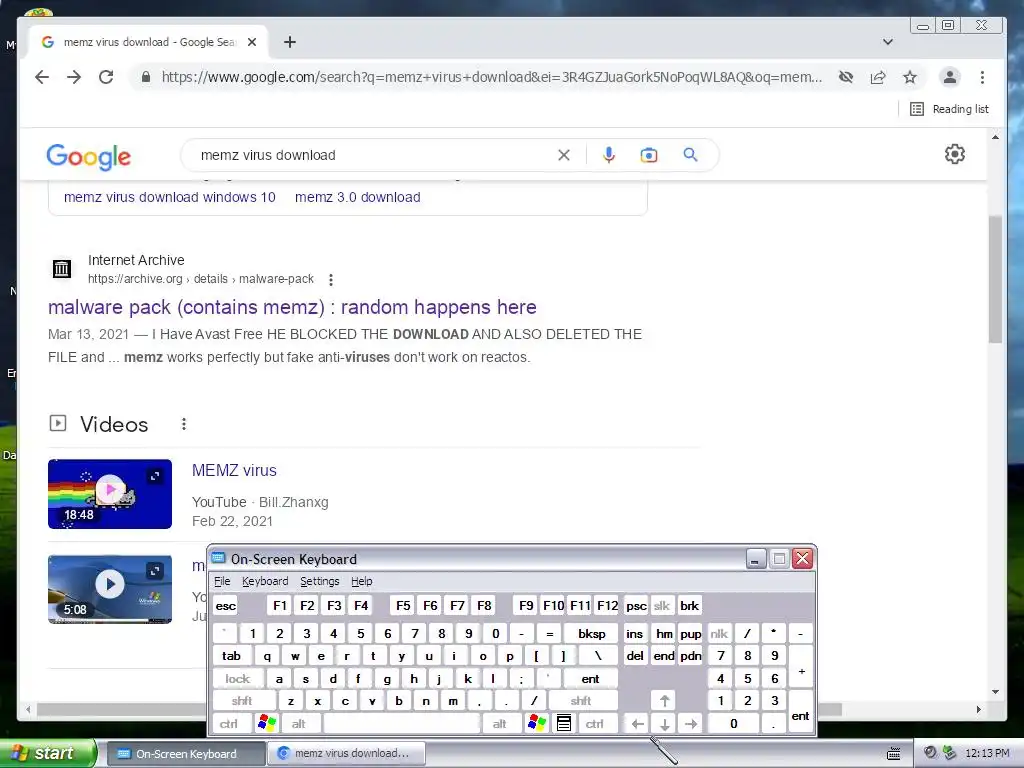Bookmark this page with the star icon

pos(910,77)
